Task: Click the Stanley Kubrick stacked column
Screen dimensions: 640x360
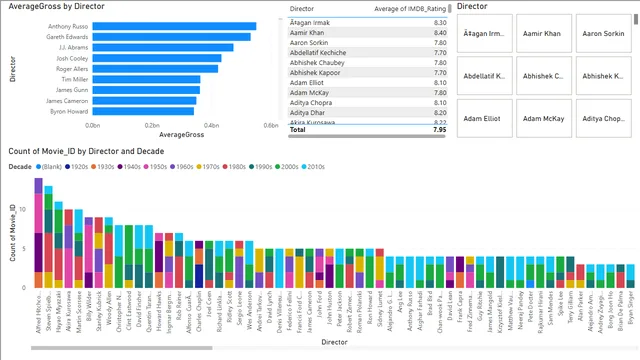Action: pos(99,253)
